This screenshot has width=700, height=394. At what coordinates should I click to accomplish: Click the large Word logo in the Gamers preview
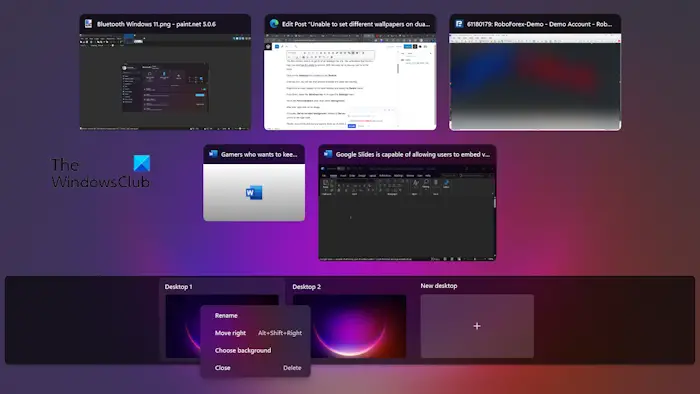click(254, 192)
